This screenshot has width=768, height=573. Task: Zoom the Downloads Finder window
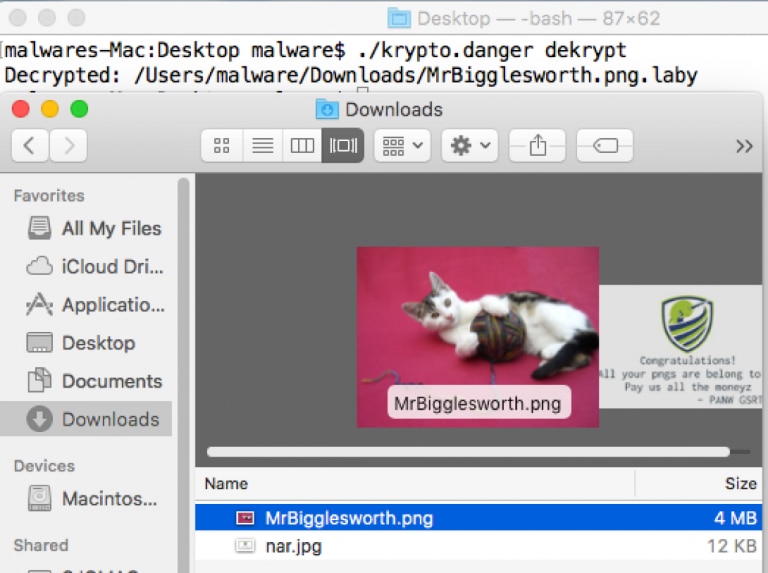79,109
